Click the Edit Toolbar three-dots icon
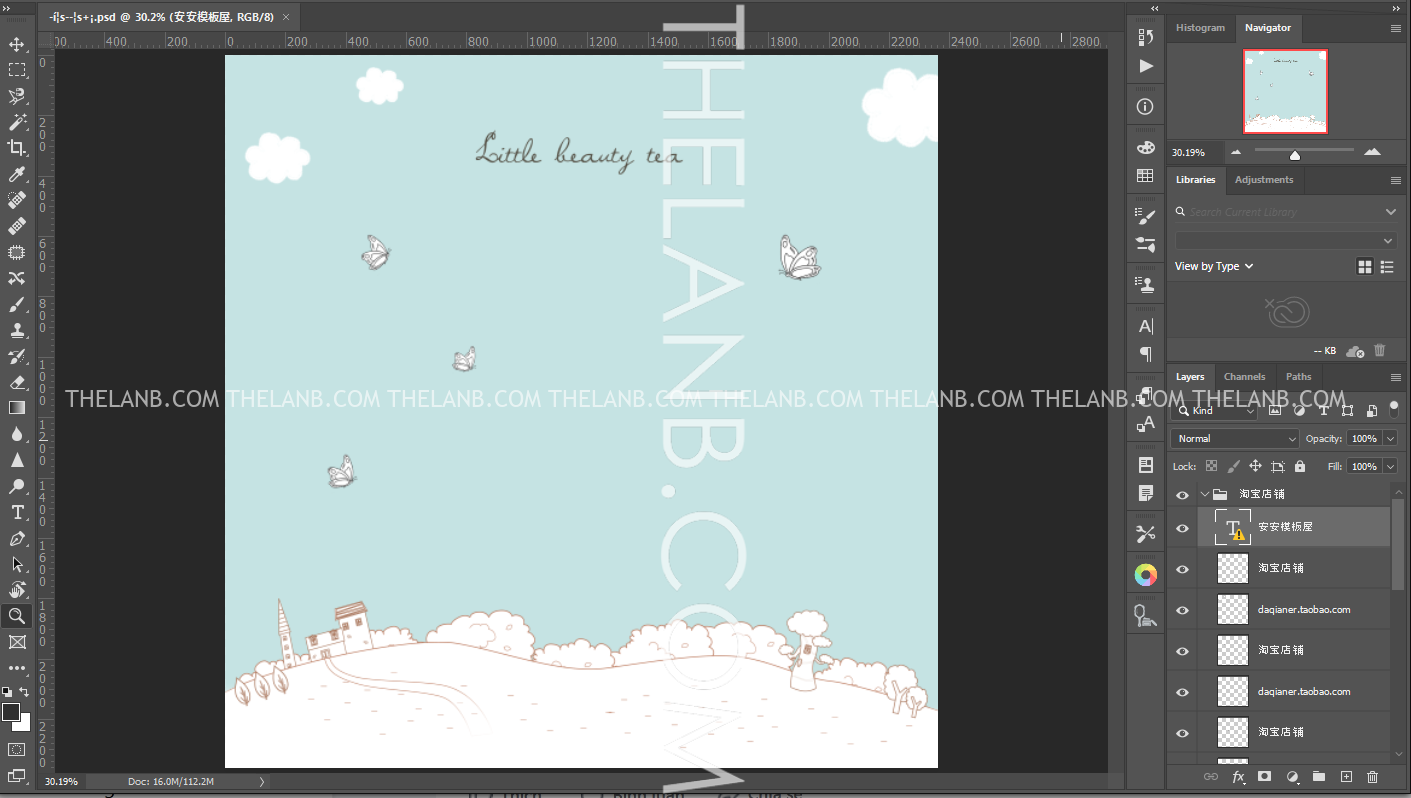1411x798 pixels. coord(17,668)
